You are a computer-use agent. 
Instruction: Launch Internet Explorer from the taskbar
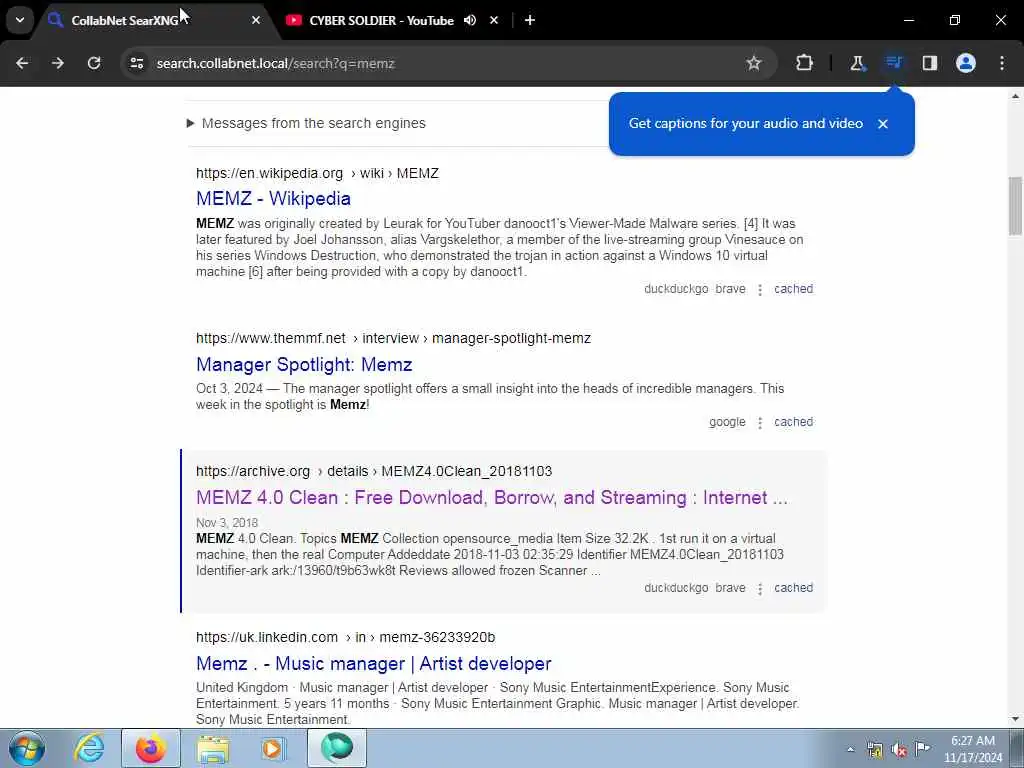point(89,748)
